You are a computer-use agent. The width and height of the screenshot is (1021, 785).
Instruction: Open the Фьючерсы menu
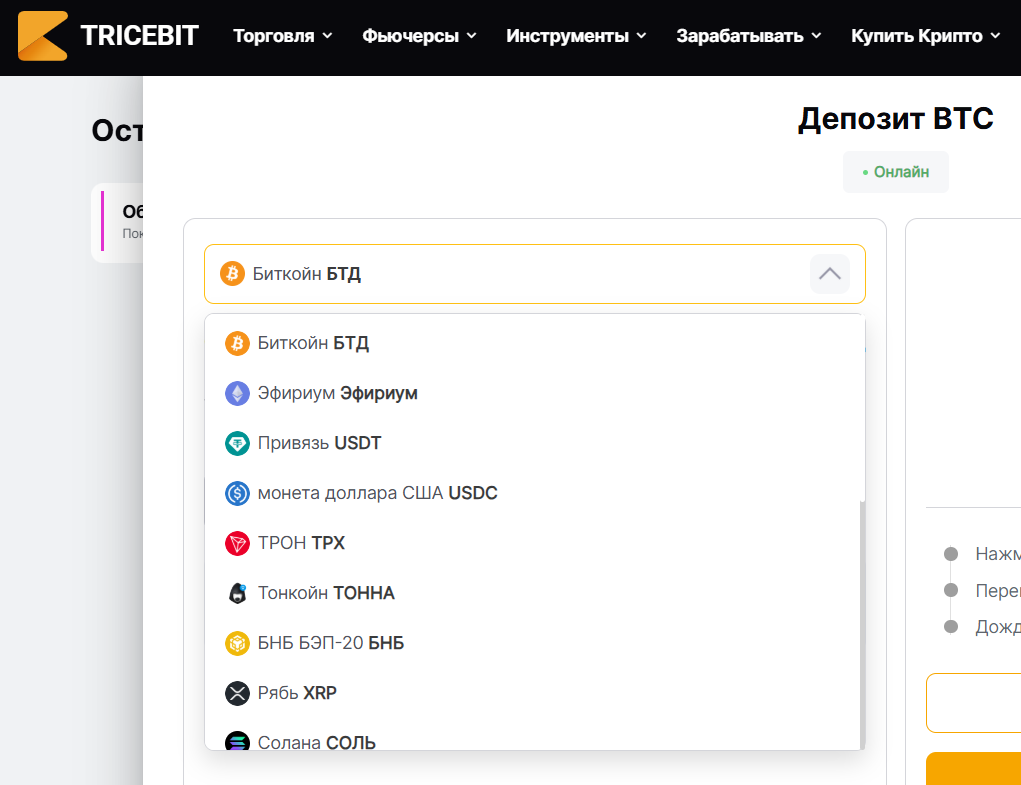point(419,36)
